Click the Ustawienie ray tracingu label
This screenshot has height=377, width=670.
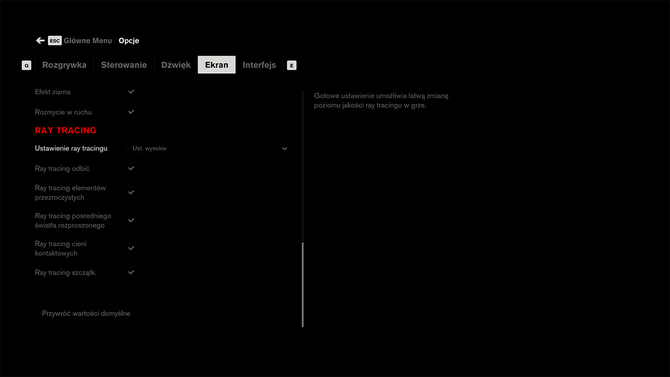coord(71,148)
